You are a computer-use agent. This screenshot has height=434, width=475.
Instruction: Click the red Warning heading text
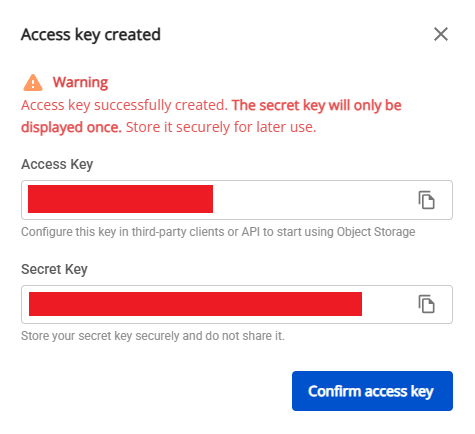click(x=80, y=82)
